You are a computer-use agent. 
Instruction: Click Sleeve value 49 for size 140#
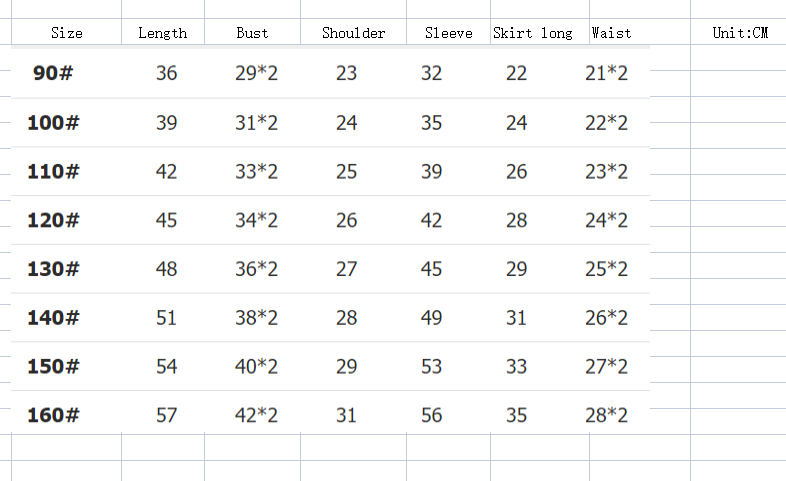click(x=431, y=318)
